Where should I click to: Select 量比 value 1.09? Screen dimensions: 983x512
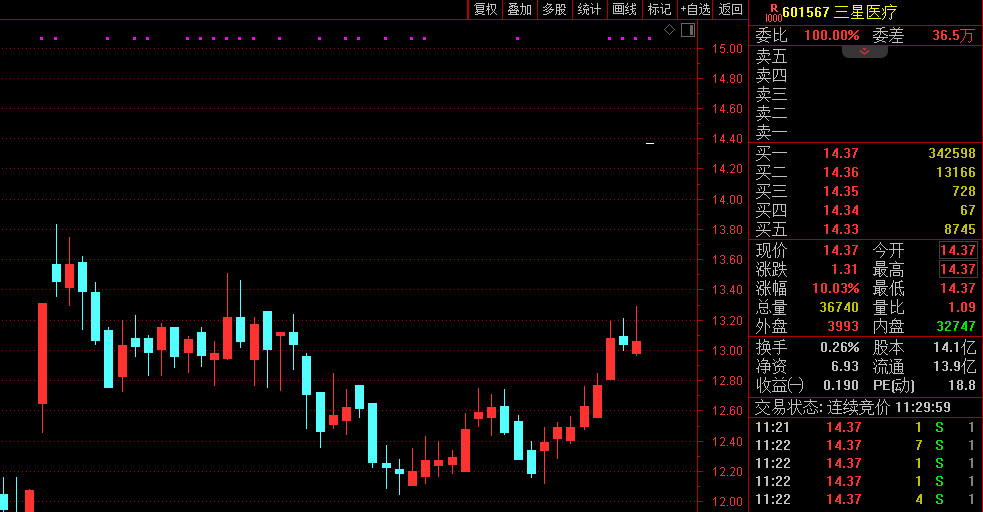click(962, 307)
